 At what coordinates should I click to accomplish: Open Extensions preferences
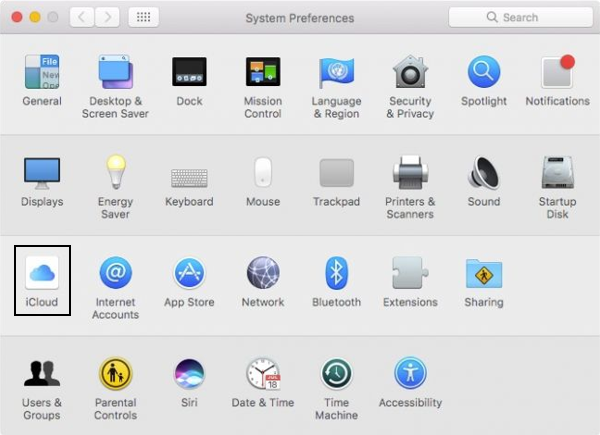pos(410,282)
